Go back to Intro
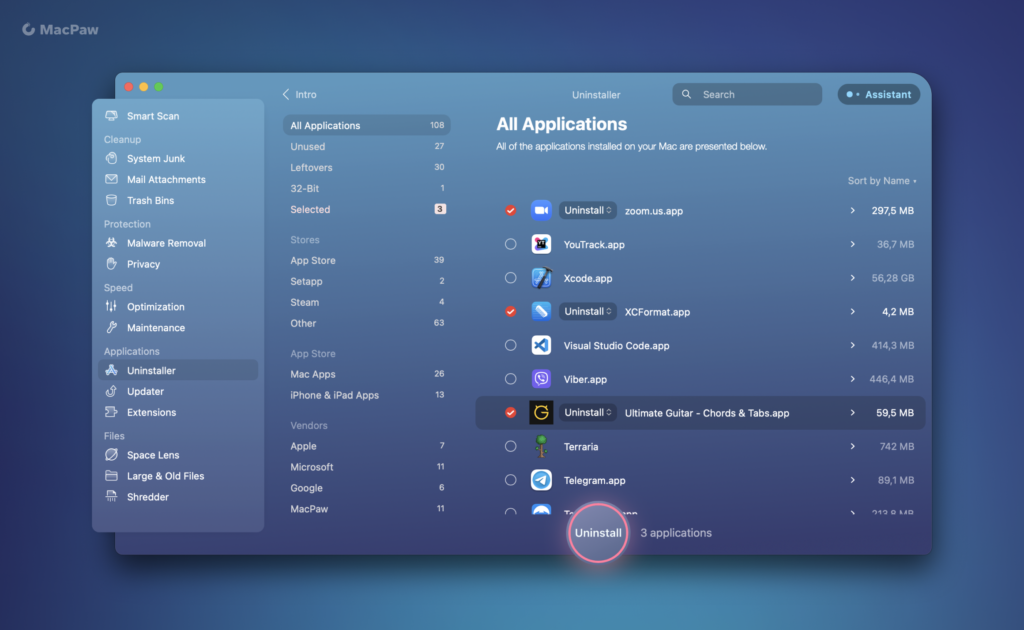 [x=300, y=94]
